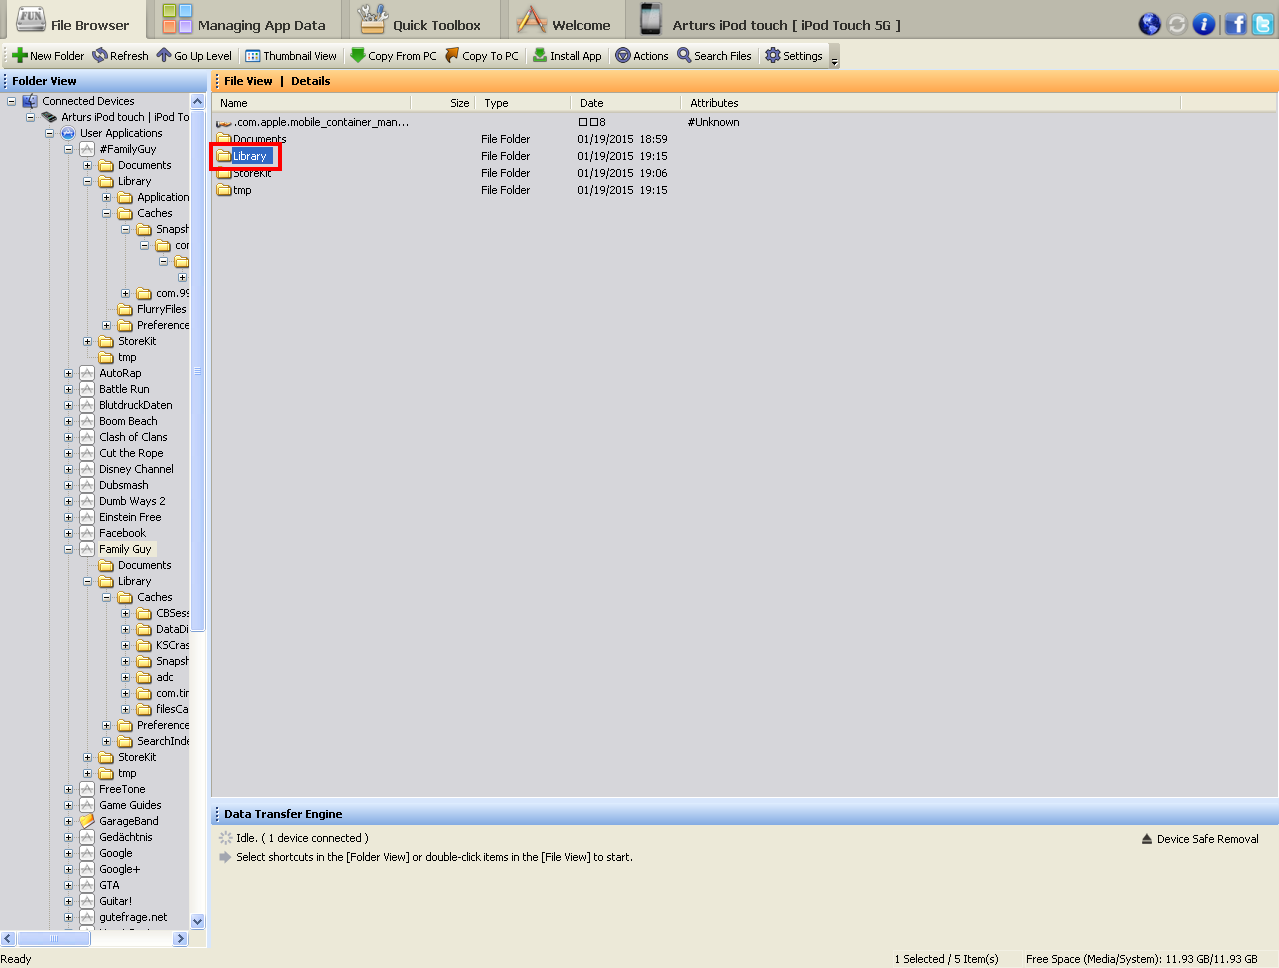Screen dimensions: 1279x968
Task: Select Cut the Rope app
Action: 131,453
